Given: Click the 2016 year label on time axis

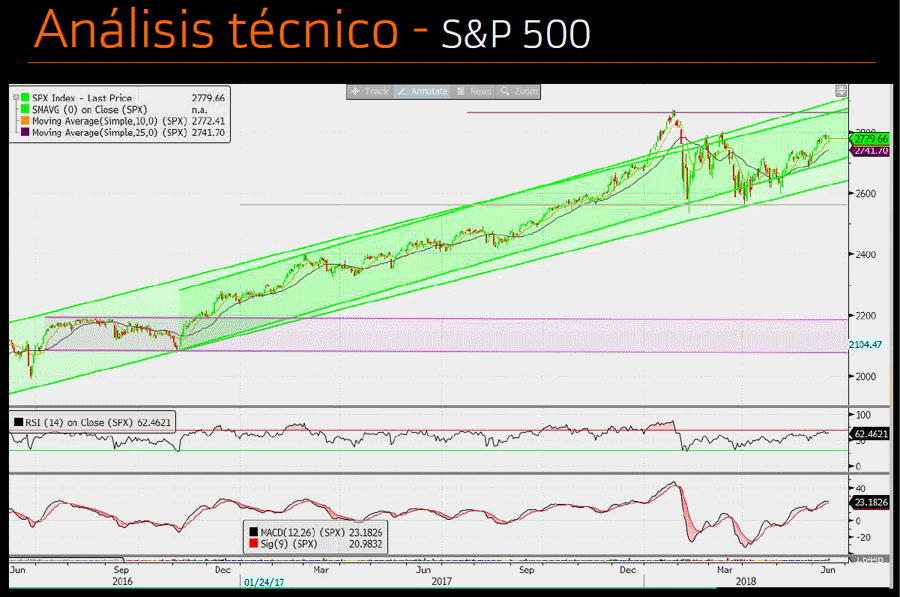Looking at the screenshot, I should coord(122,581).
